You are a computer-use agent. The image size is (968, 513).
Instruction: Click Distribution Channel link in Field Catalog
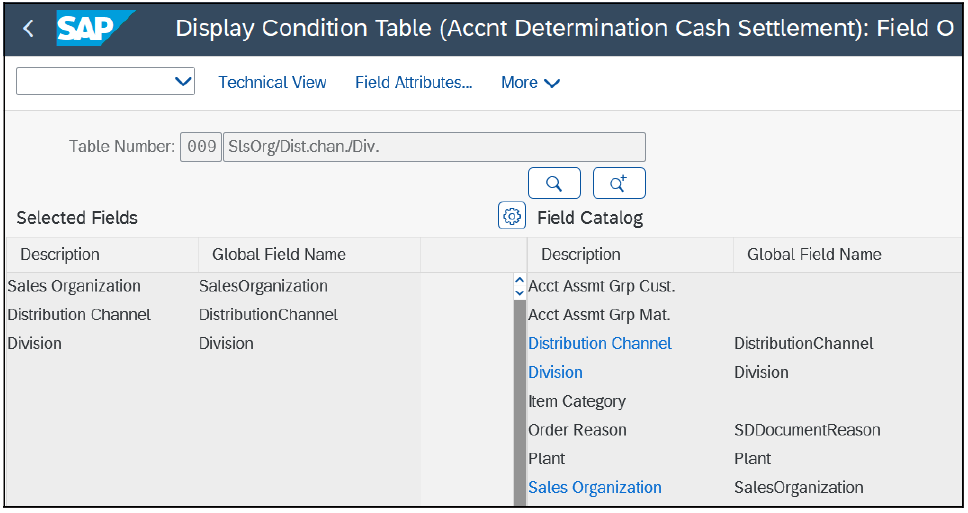(600, 343)
